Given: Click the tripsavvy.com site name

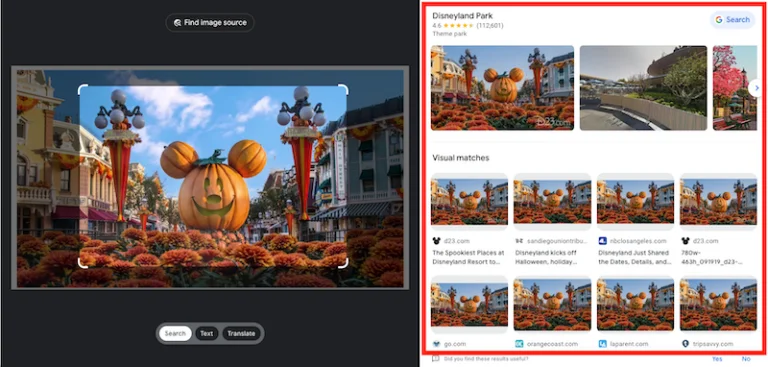Looking at the screenshot, I should tap(713, 344).
